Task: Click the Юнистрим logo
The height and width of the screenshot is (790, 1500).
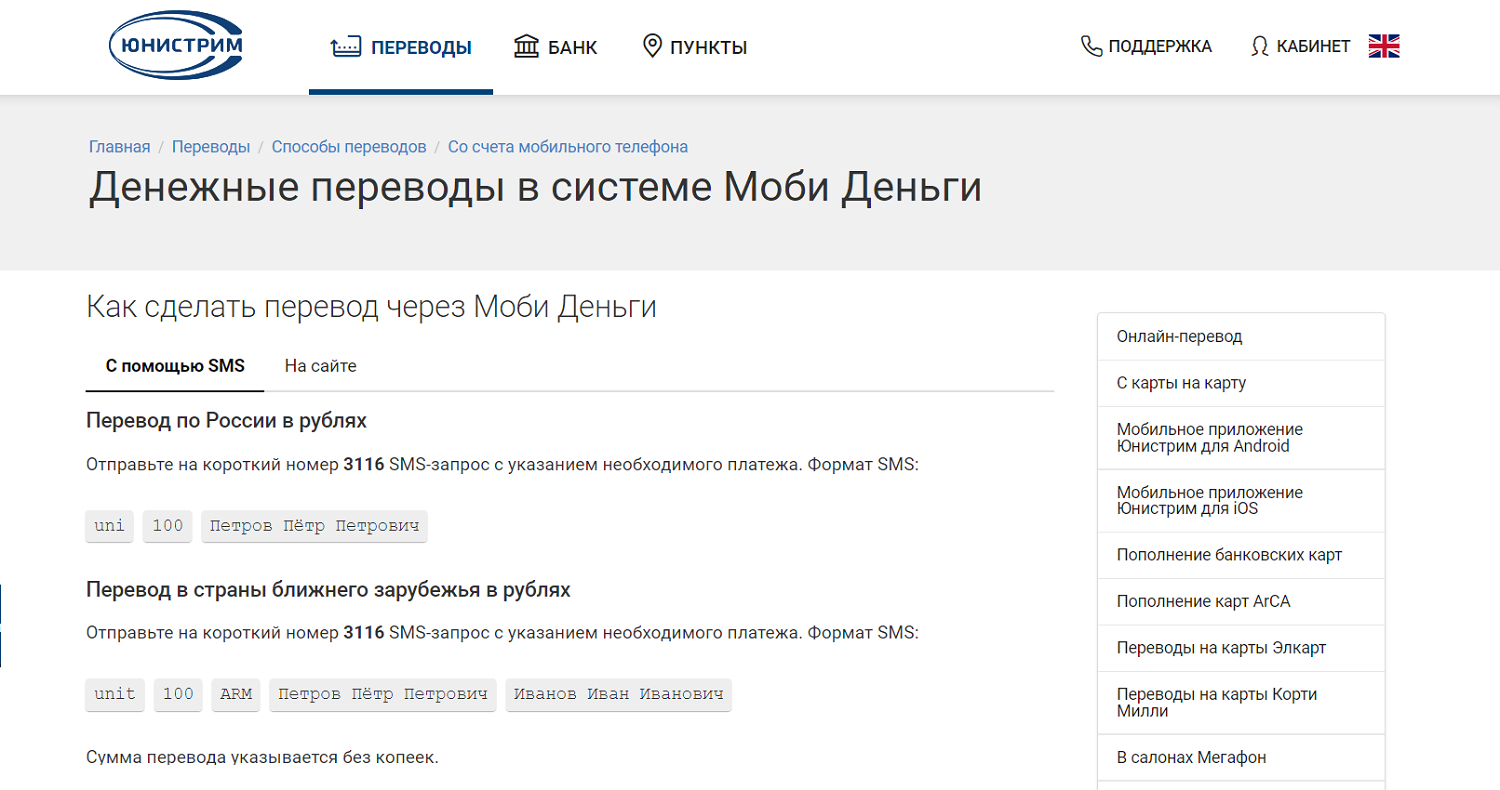Action: pos(176,43)
